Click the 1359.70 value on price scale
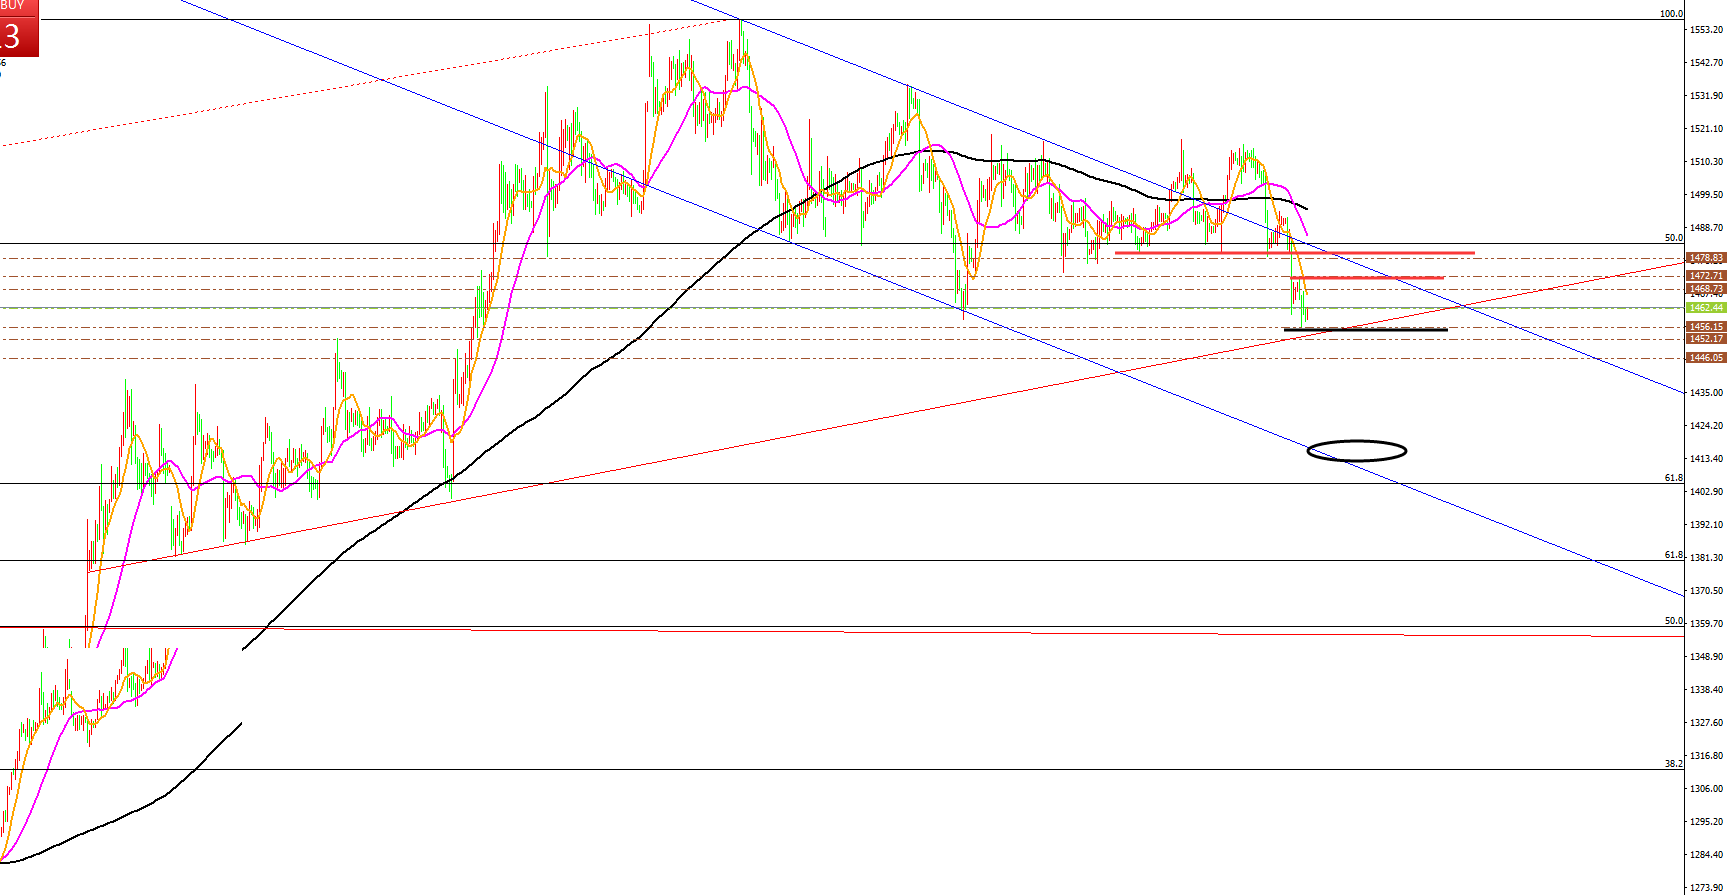Image resolution: width=1730 pixels, height=895 pixels. [x=1705, y=624]
